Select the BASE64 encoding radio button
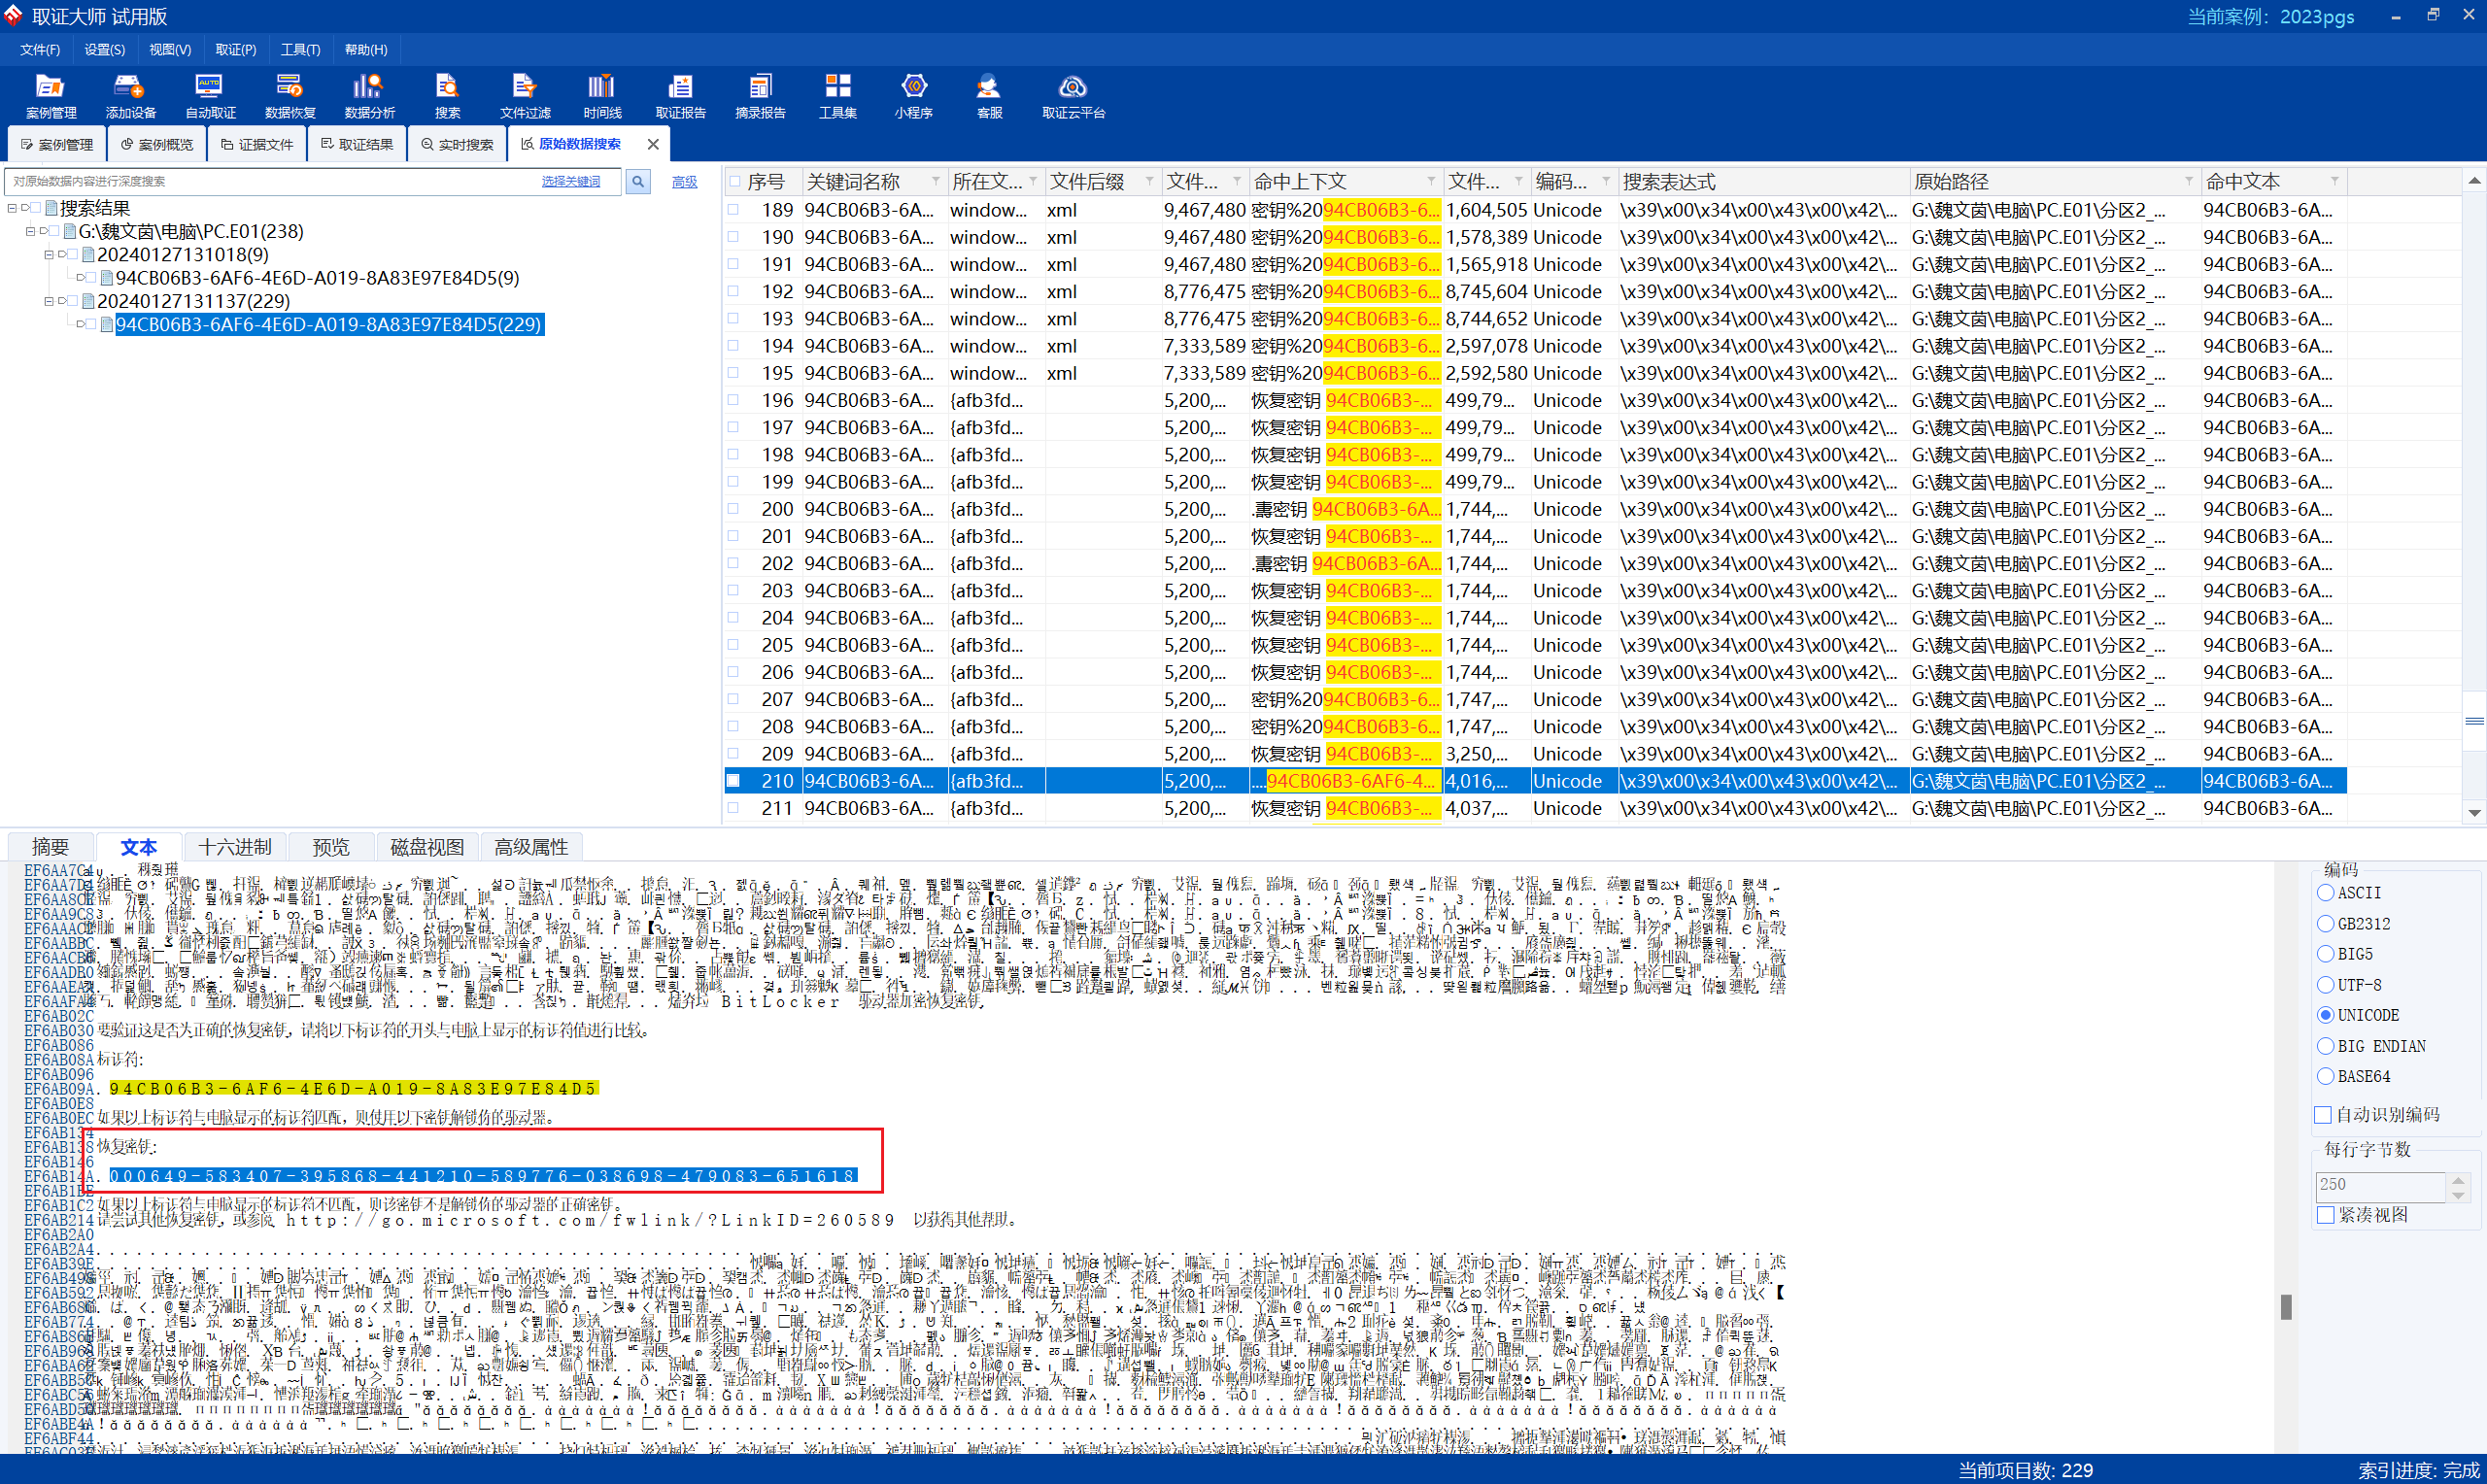Screen dimensions: 2487x1484 tap(2325, 1076)
